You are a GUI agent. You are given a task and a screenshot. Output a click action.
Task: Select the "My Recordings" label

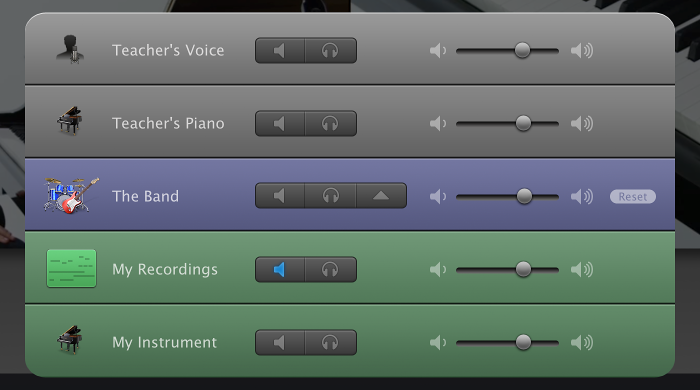pyautogui.click(x=165, y=270)
